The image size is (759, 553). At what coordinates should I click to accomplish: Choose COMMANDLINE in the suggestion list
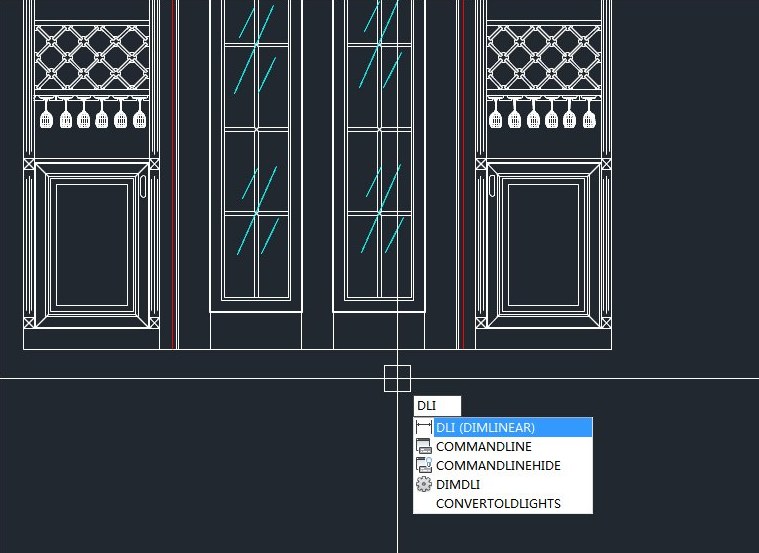point(503,446)
